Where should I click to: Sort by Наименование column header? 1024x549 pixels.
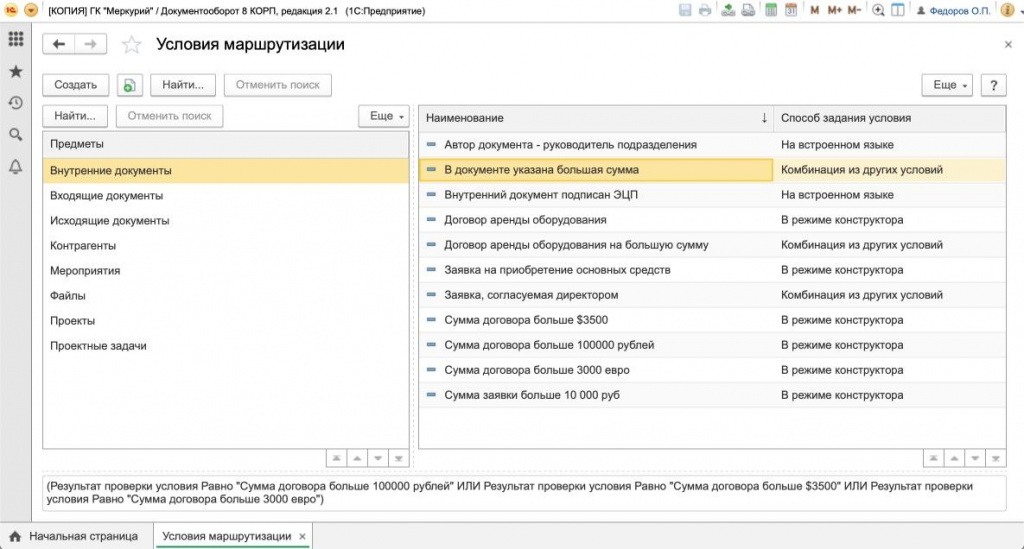coord(590,118)
